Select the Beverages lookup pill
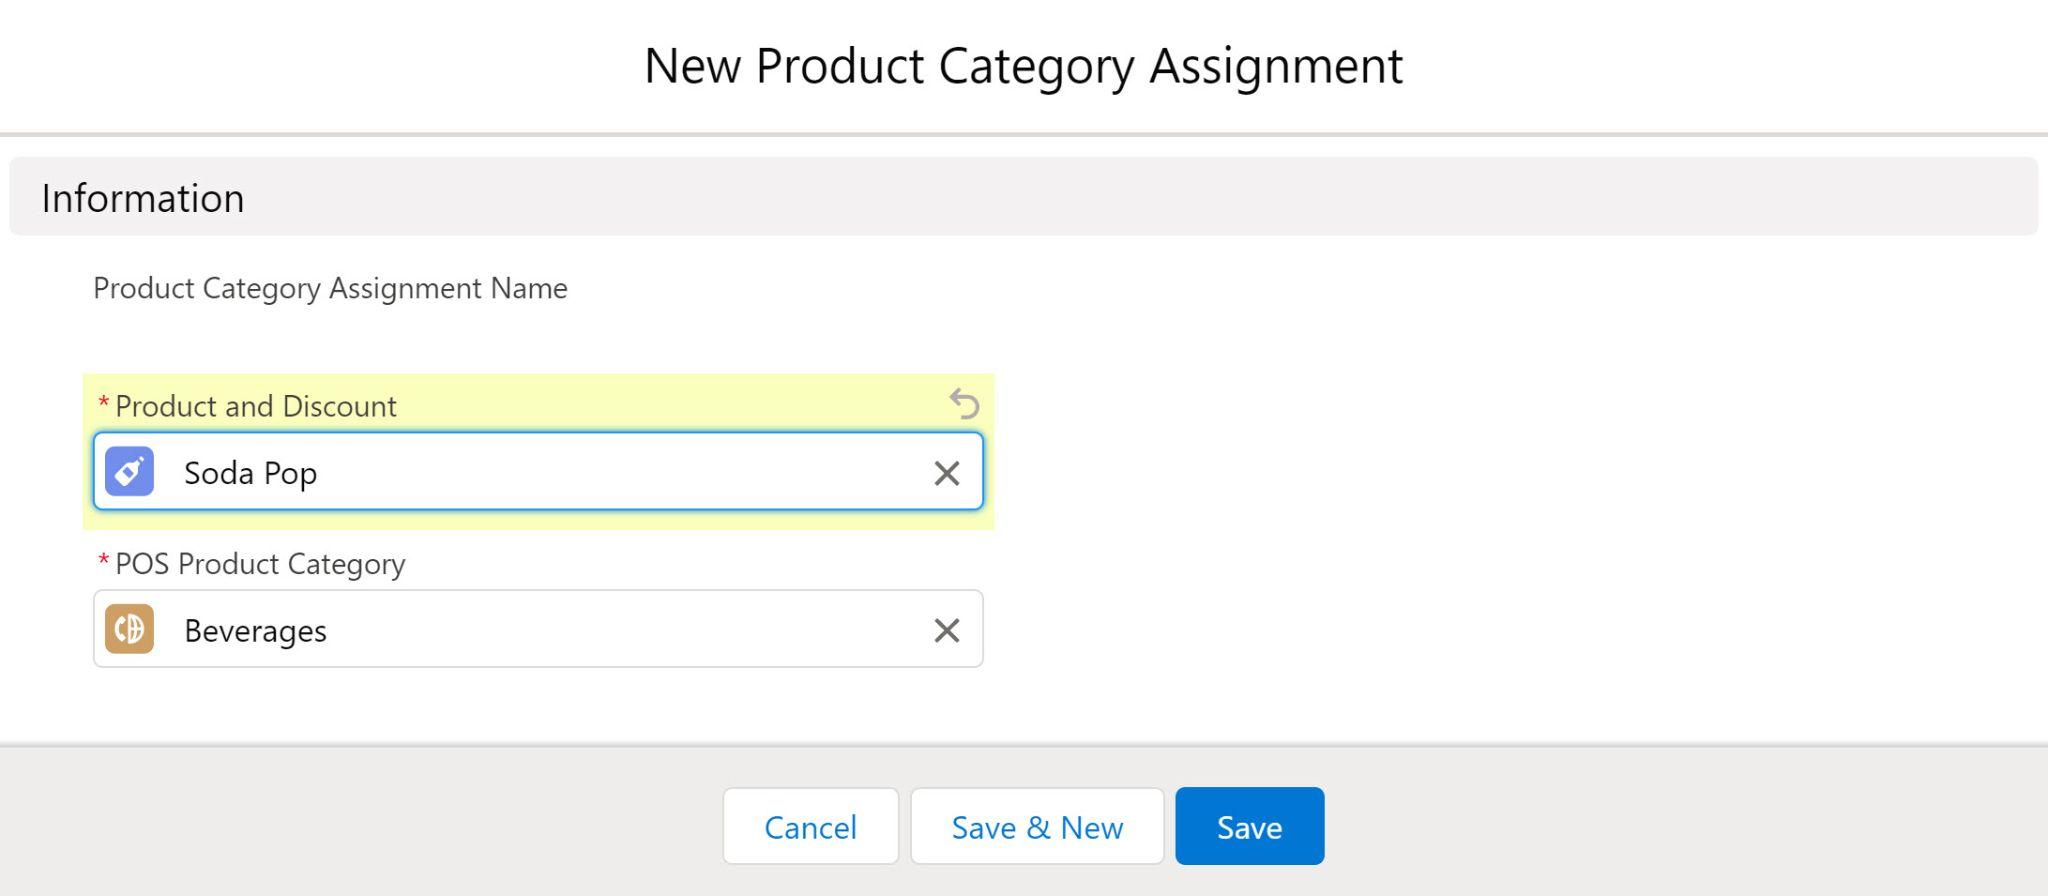The width and height of the screenshot is (2048, 896). [255, 629]
